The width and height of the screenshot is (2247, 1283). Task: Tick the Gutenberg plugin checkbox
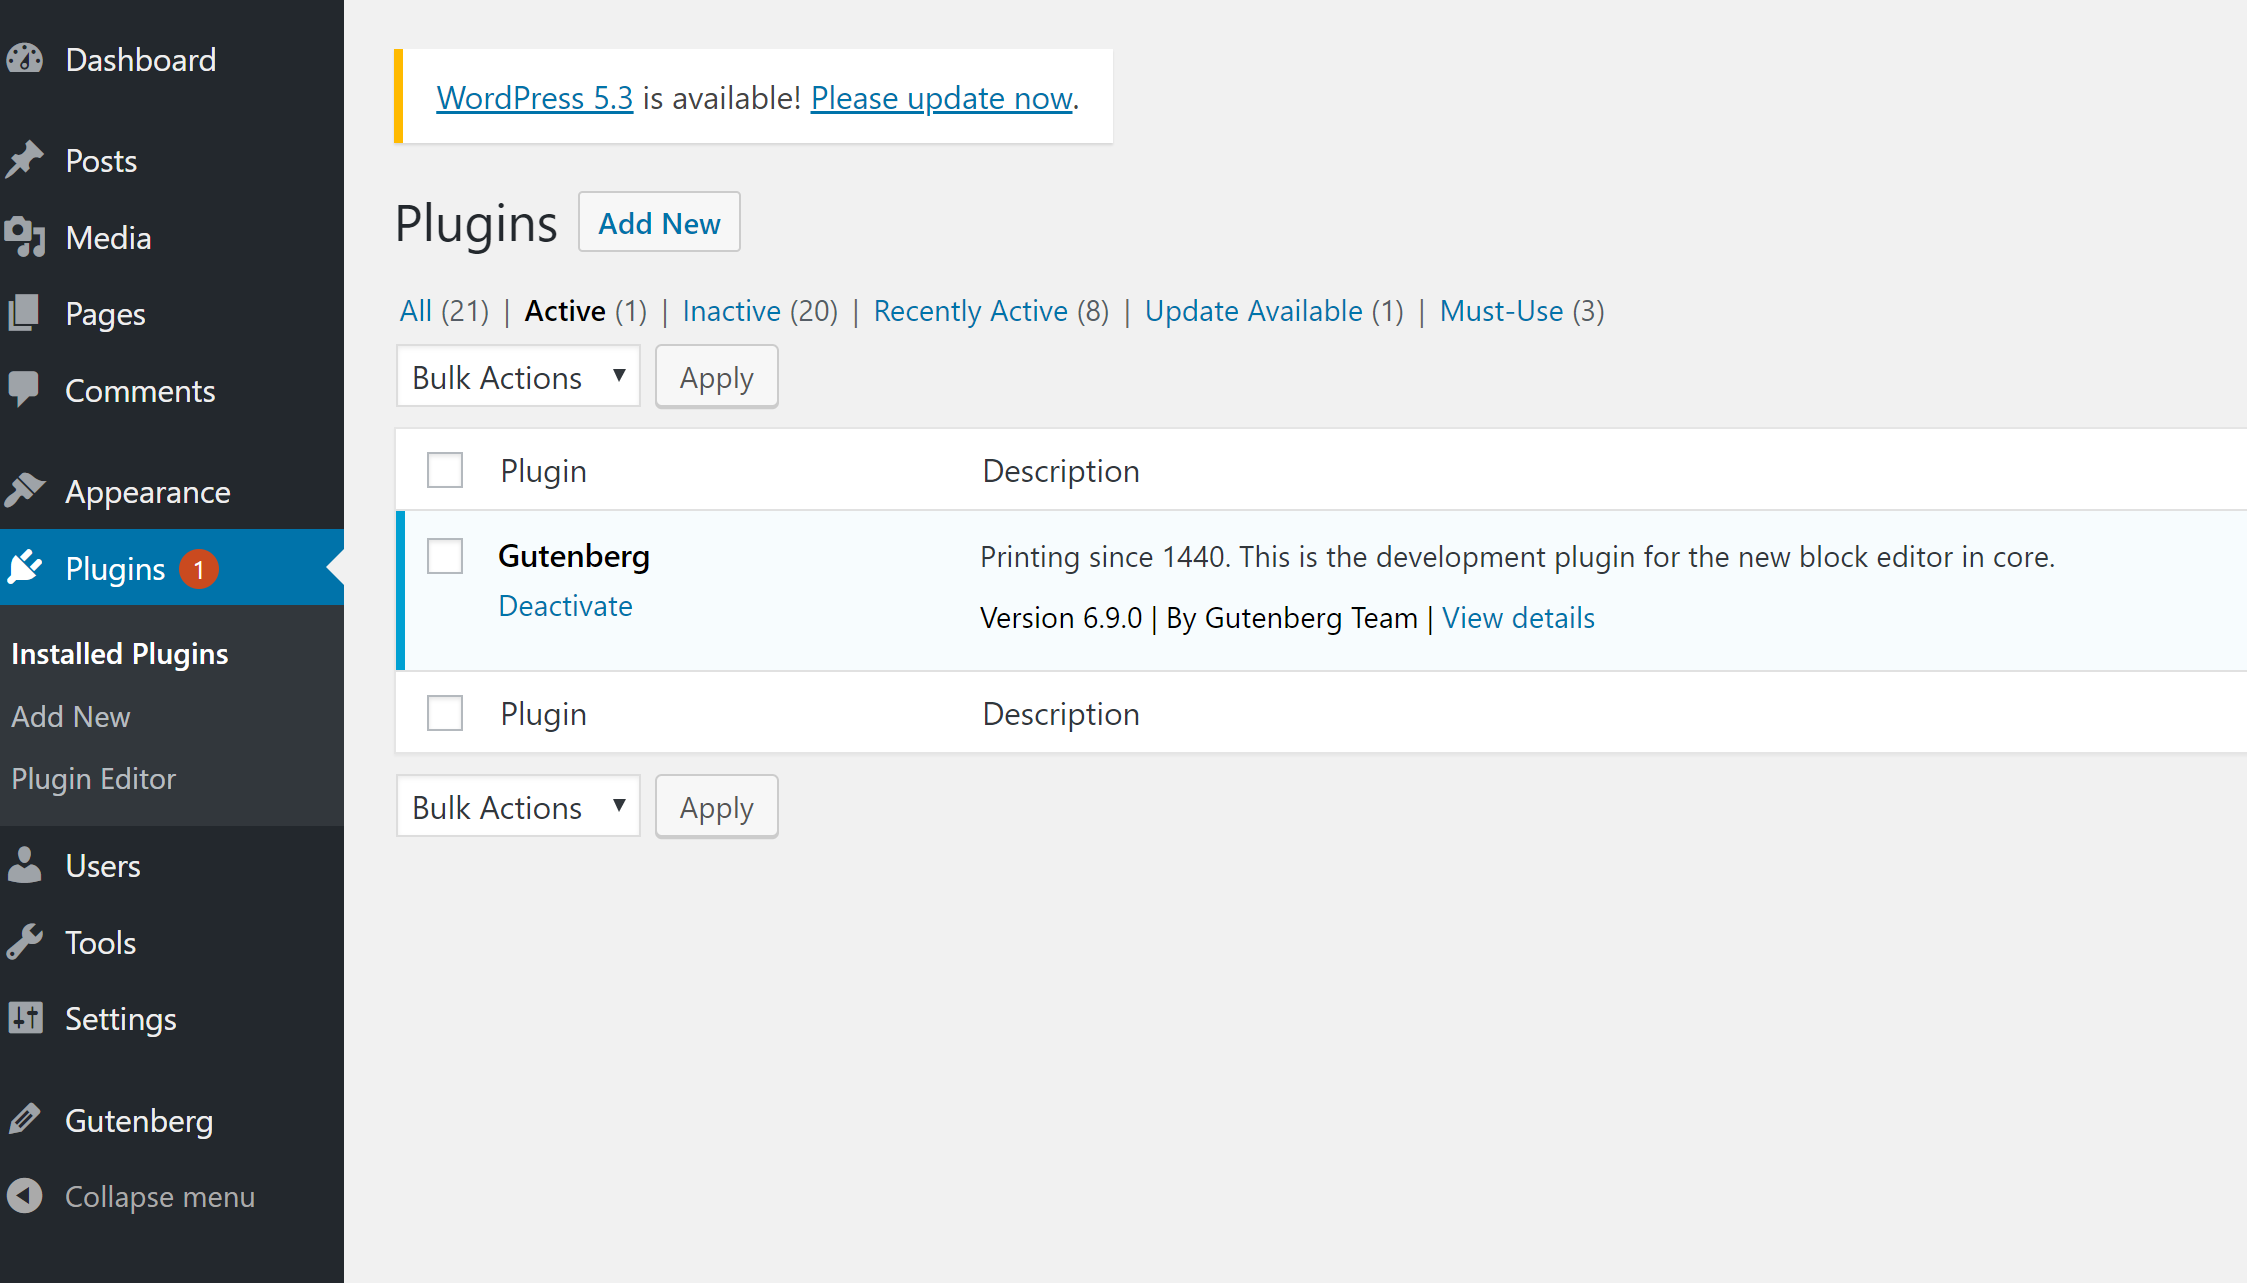(445, 556)
